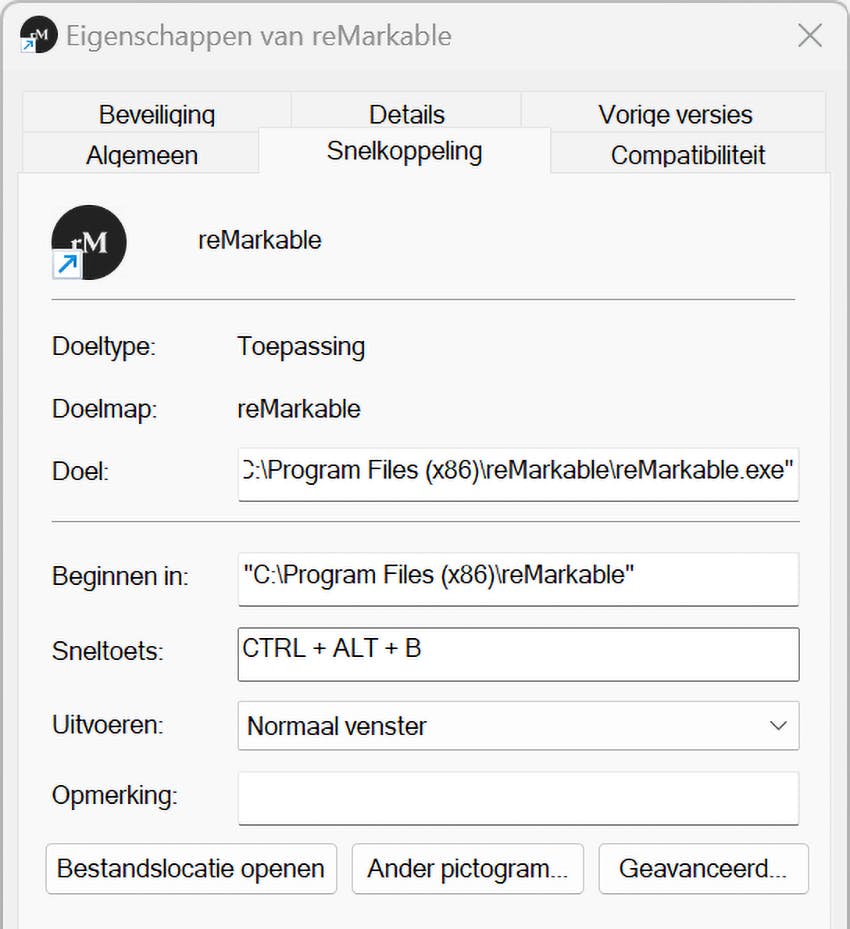Close the Eigenschappen van reMarkable dialog
The height and width of the screenshot is (929, 850).
click(809, 36)
